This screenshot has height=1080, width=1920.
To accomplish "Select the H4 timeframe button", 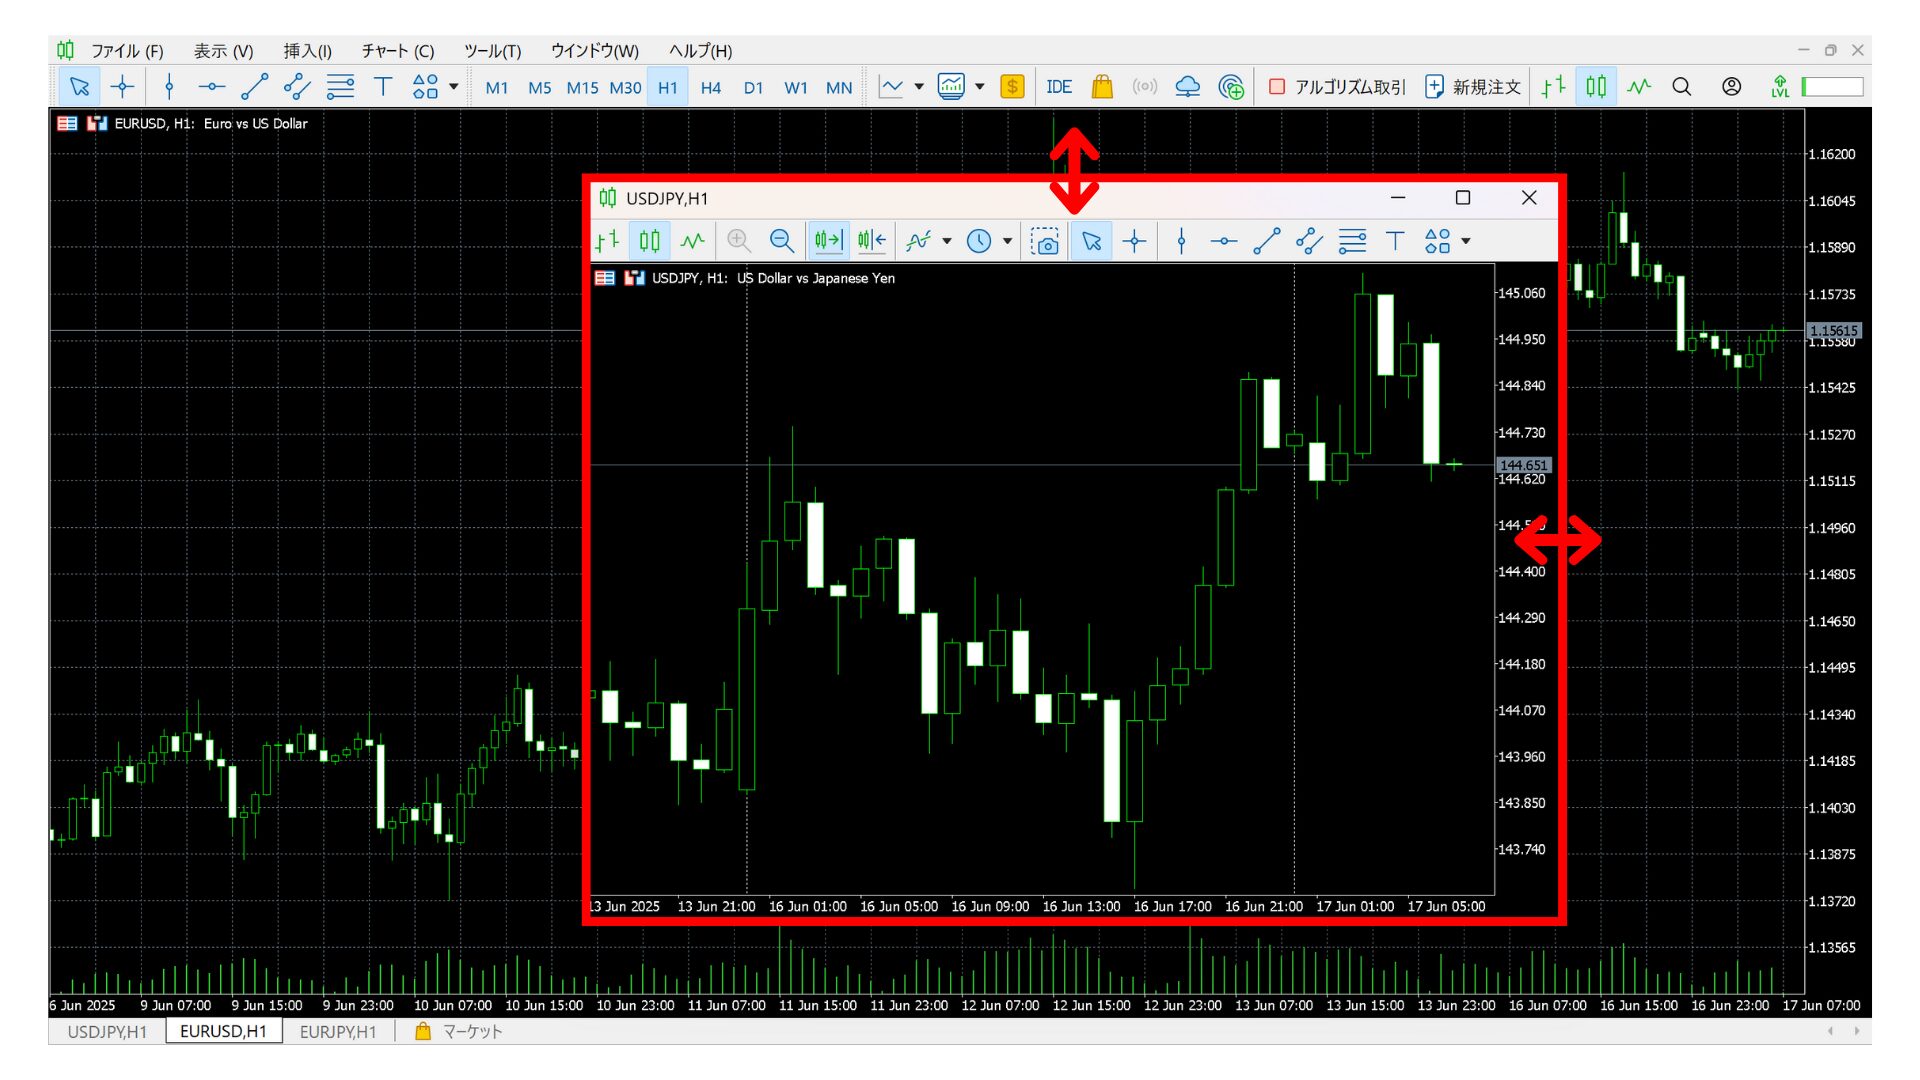I will coord(710,88).
